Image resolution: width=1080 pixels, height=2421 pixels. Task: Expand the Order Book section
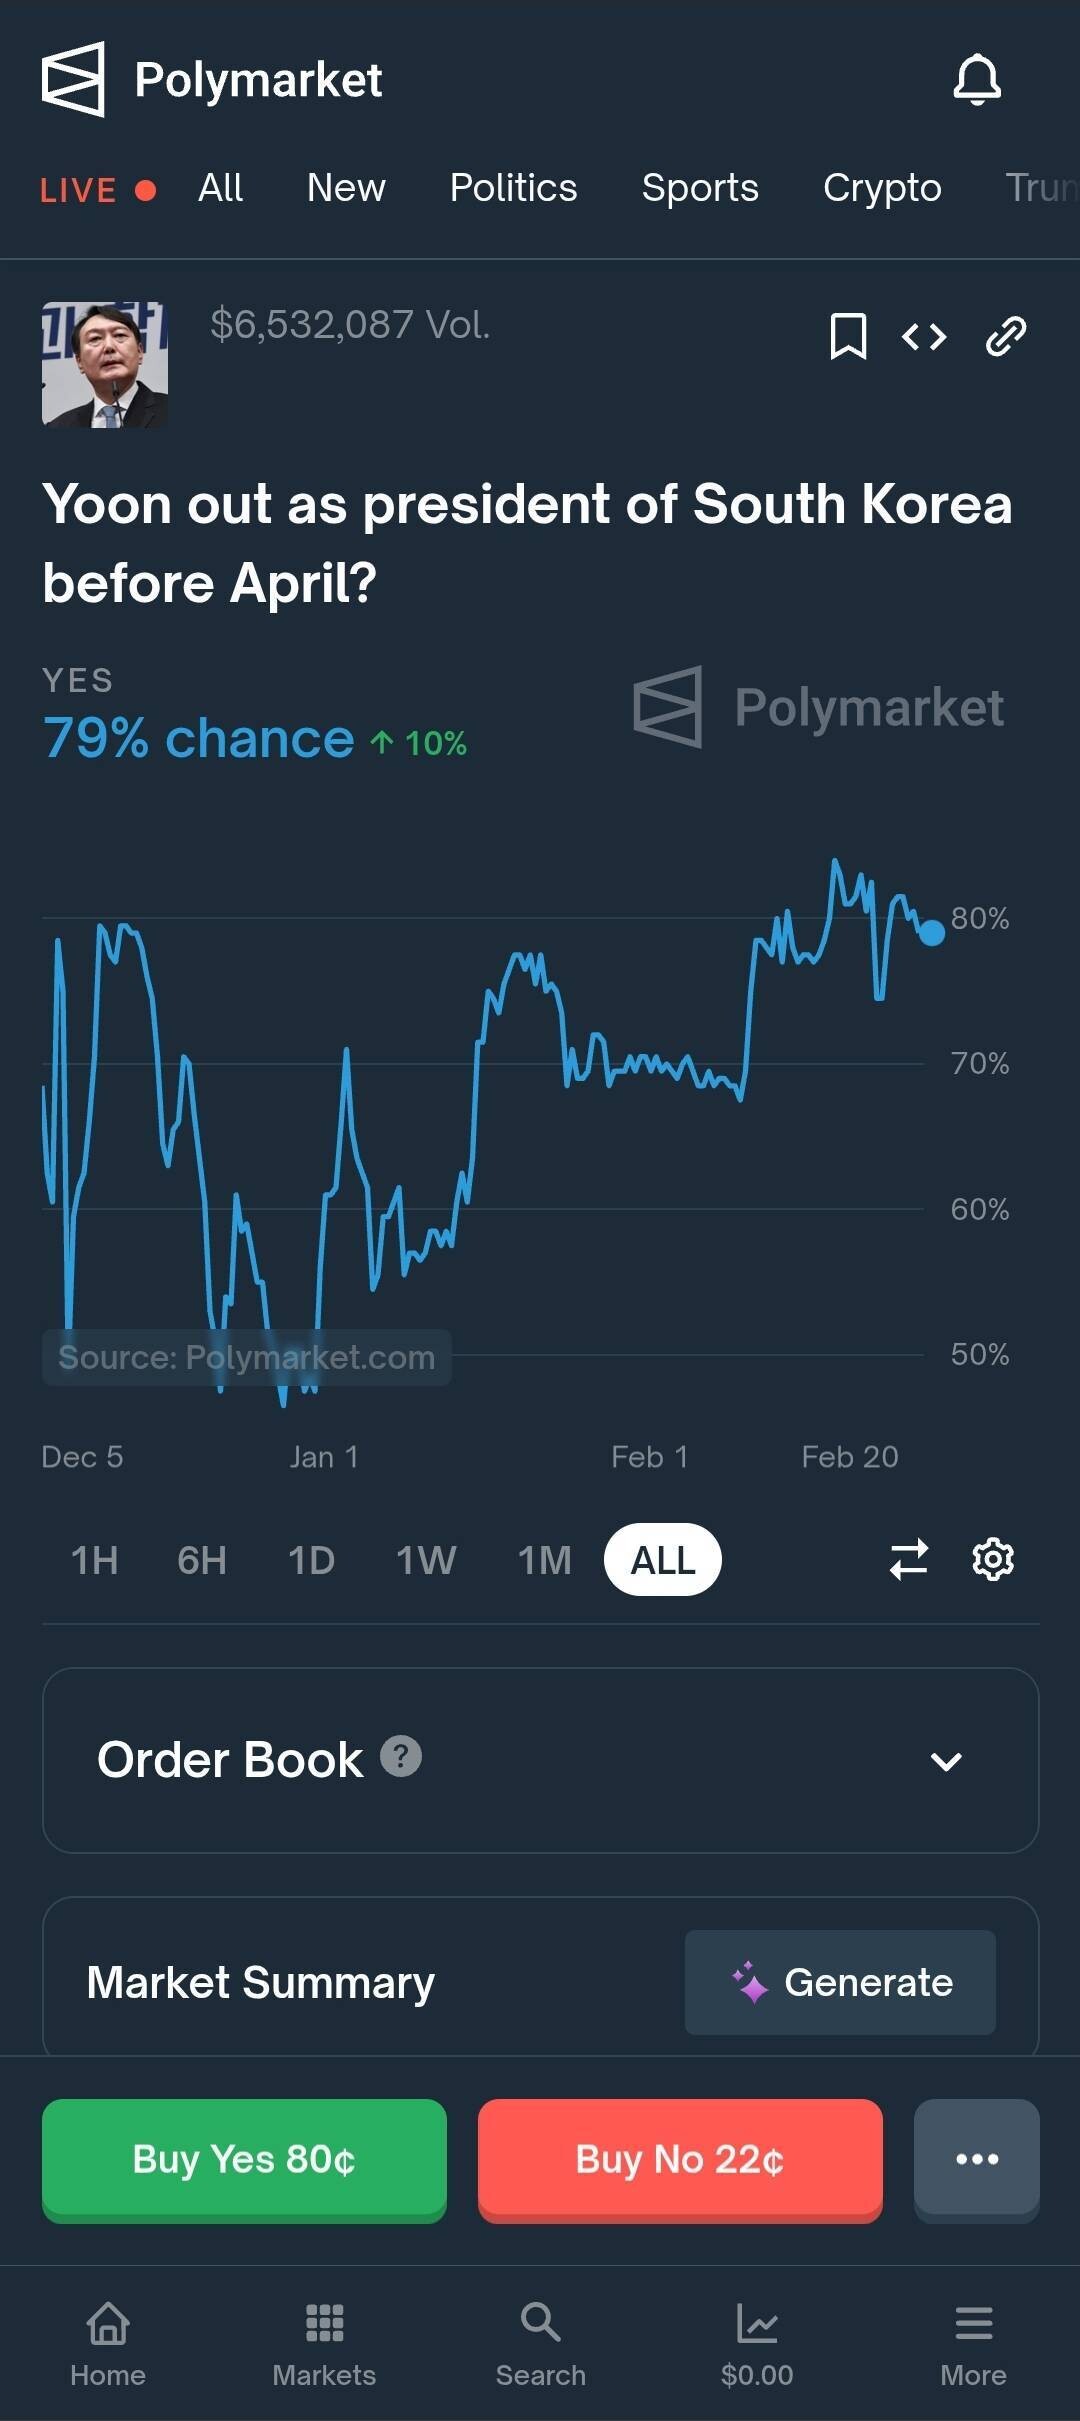pyautogui.click(x=945, y=1761)
